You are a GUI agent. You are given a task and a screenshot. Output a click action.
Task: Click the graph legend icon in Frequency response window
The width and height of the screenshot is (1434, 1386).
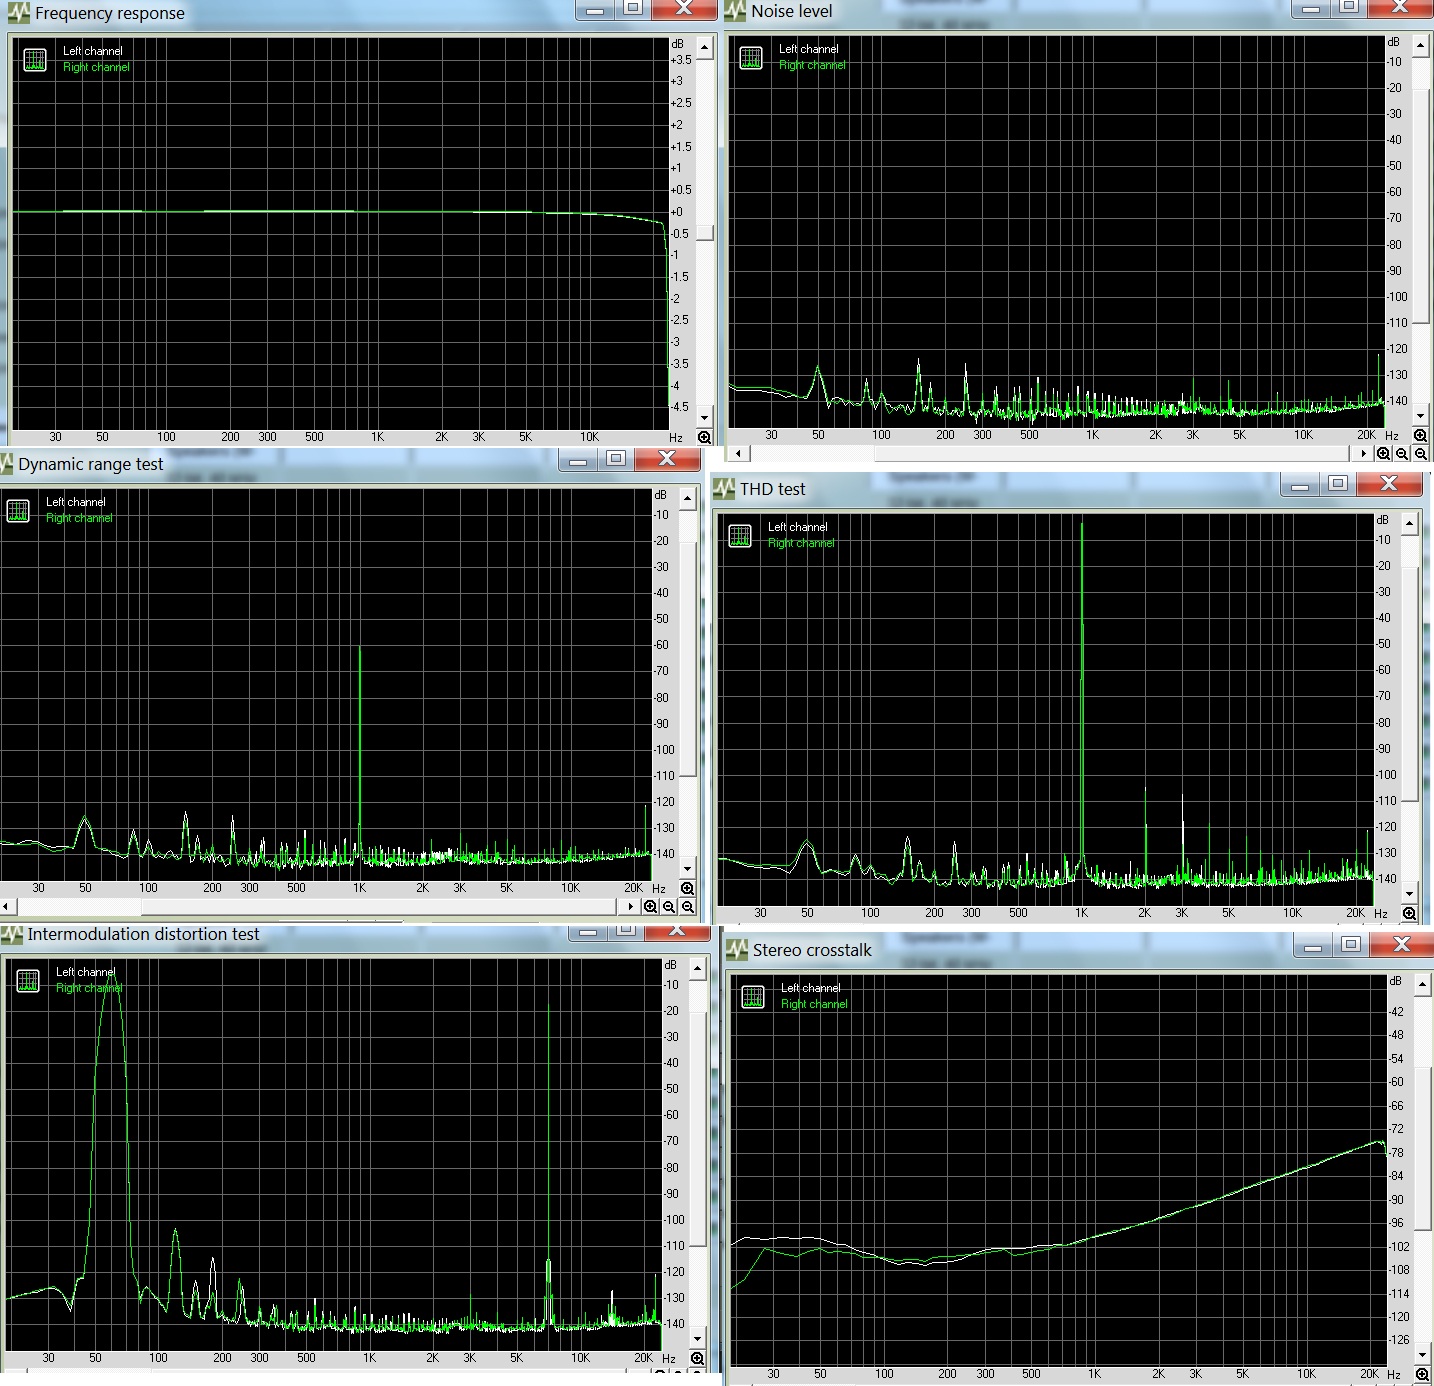pos(35,60)
